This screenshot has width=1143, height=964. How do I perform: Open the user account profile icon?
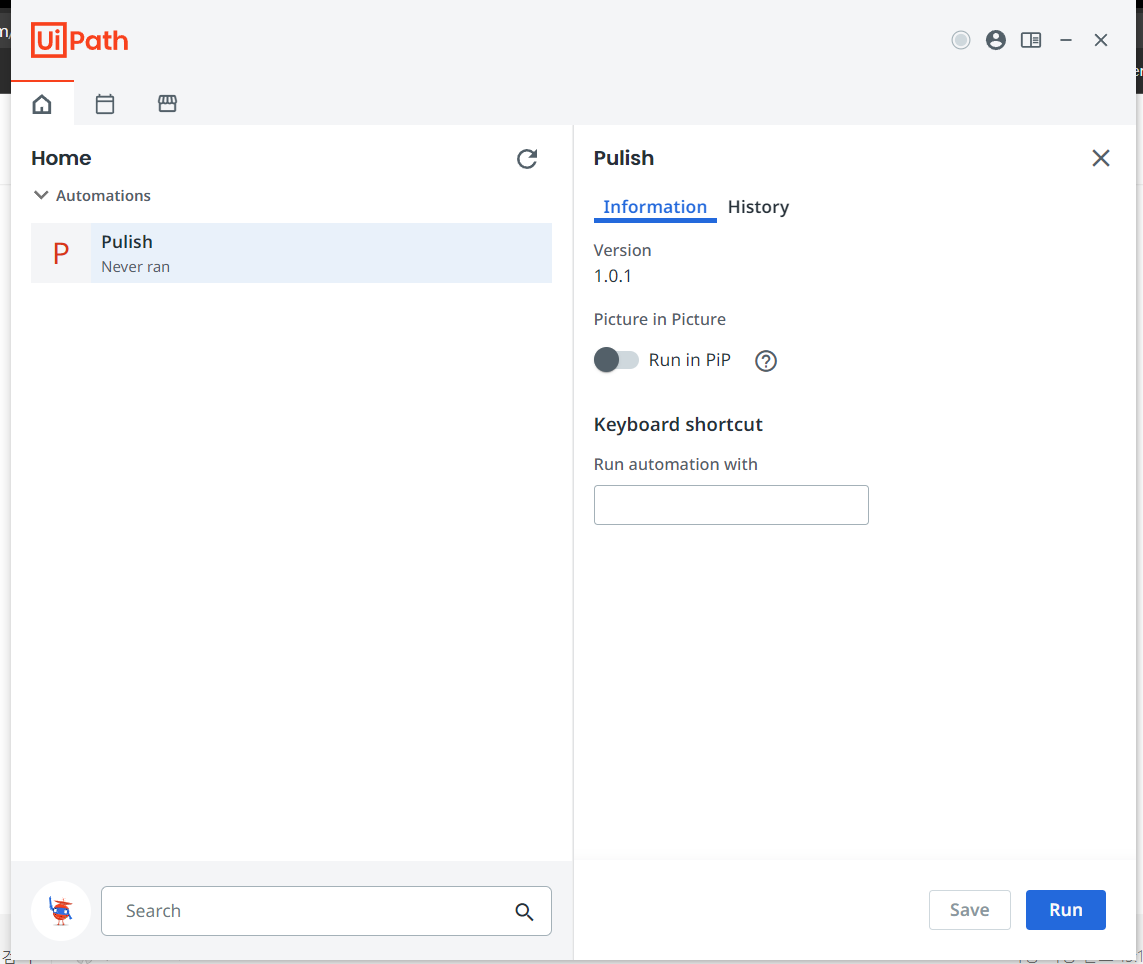[996, 40]
